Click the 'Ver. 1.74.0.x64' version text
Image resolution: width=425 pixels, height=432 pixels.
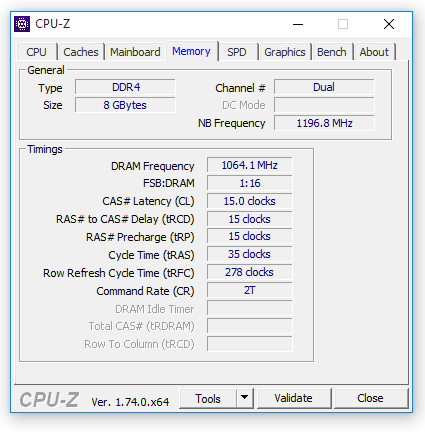tap(130, 402)
